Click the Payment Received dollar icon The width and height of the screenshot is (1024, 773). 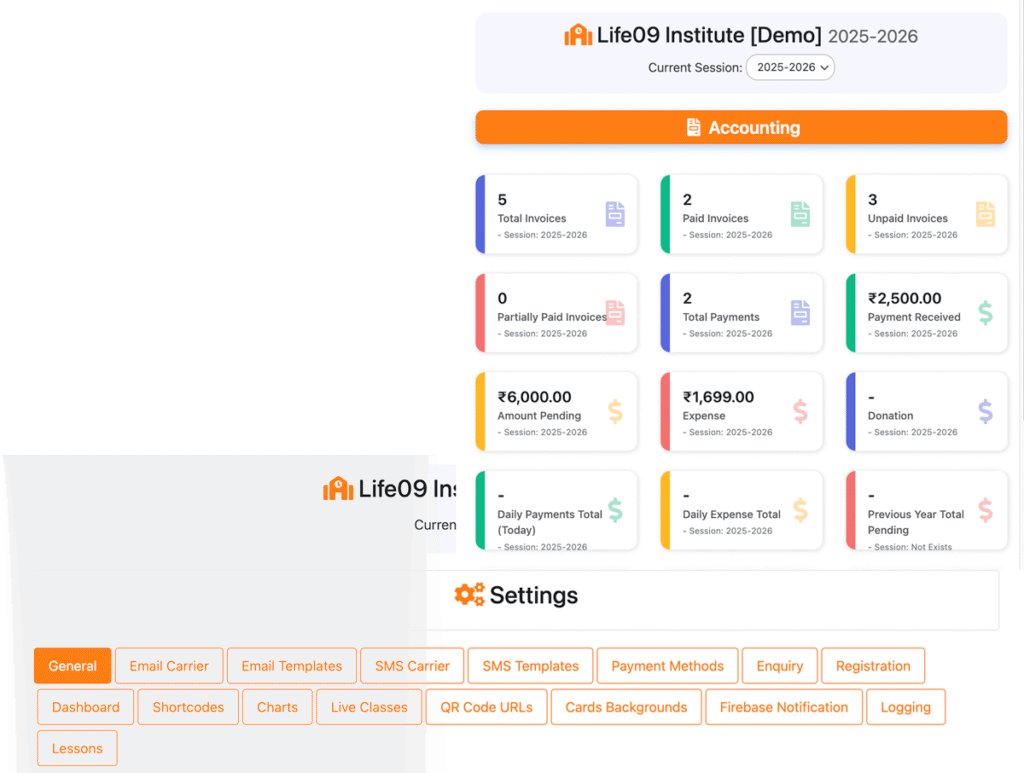tap(985, 313)
